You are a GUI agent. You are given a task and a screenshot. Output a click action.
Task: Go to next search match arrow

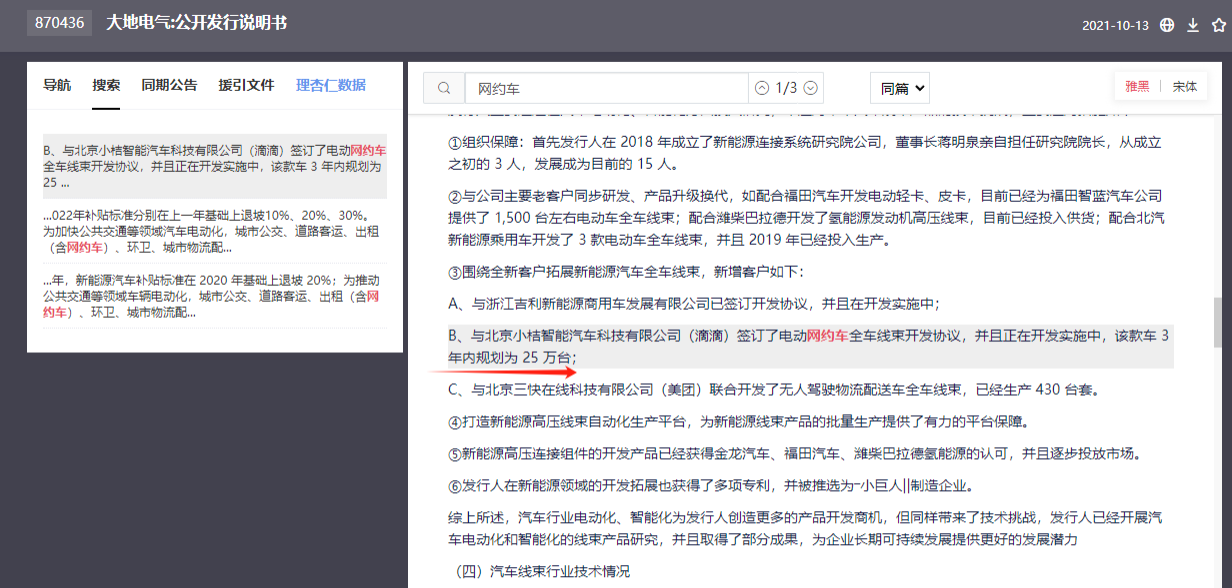tap(811, 88)
